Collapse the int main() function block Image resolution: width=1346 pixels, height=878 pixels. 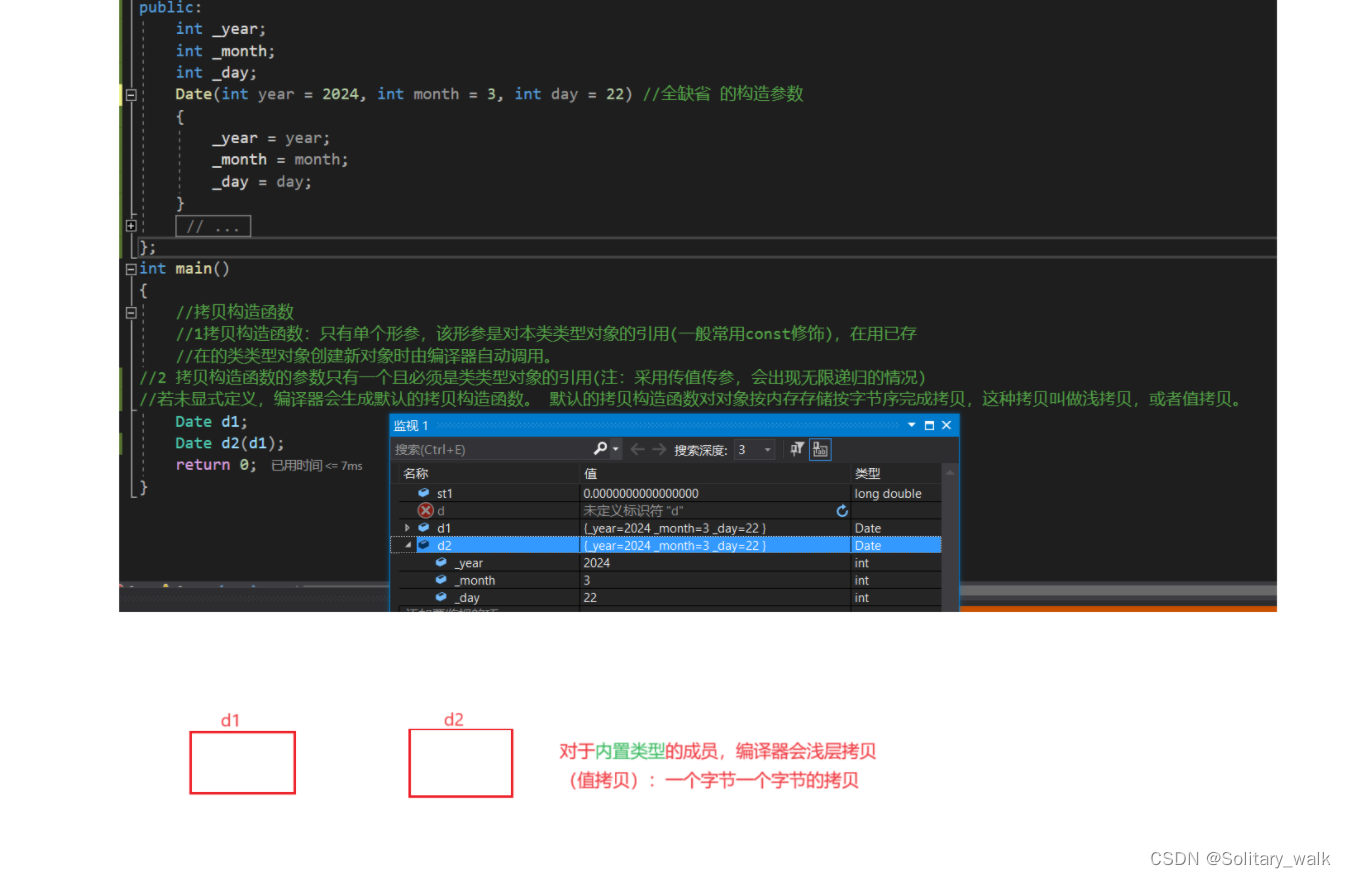[x=131, y=269]
